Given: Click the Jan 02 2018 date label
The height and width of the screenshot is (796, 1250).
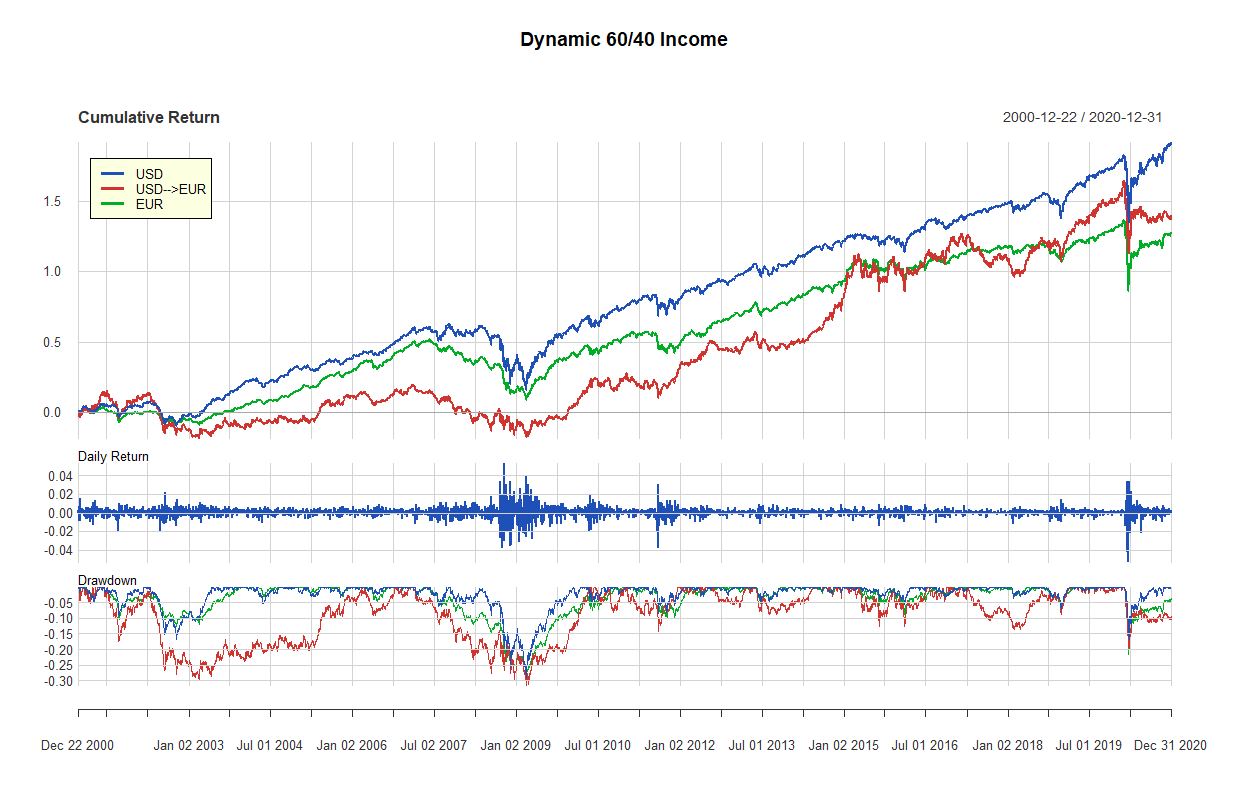Looking at the screenshot, I should tap(1007, 746).
